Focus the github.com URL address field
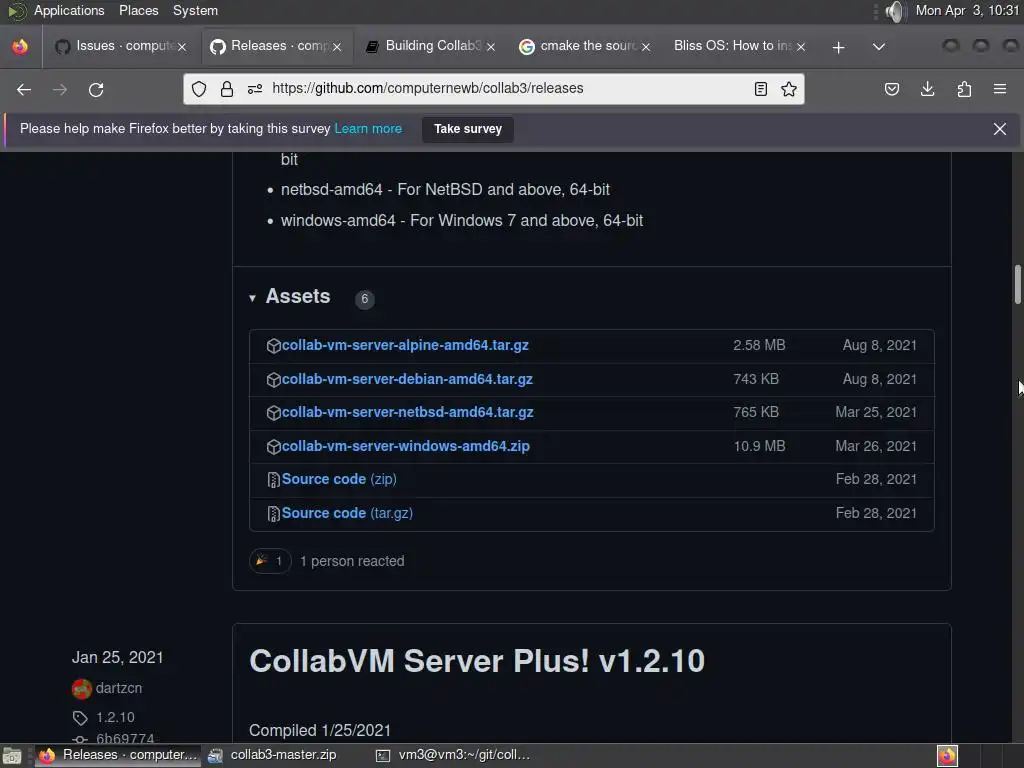 coord(496,89)
